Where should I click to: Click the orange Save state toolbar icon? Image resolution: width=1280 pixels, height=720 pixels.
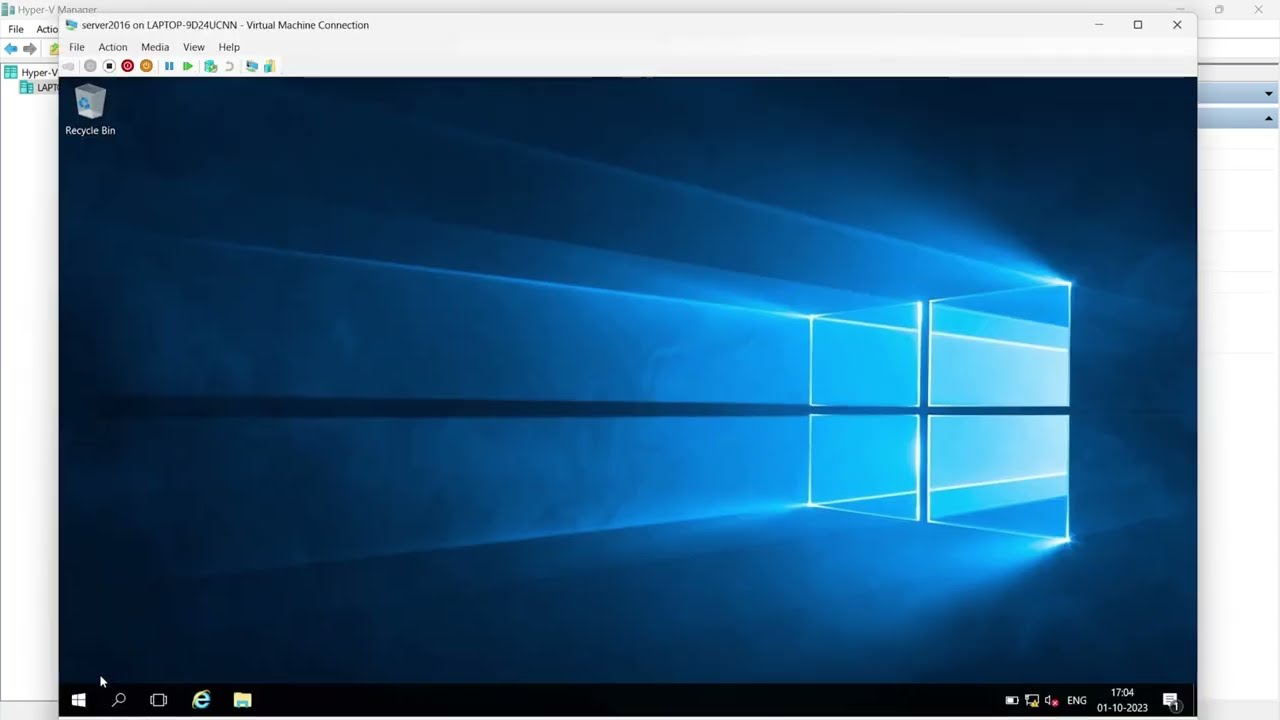point(146,66)
